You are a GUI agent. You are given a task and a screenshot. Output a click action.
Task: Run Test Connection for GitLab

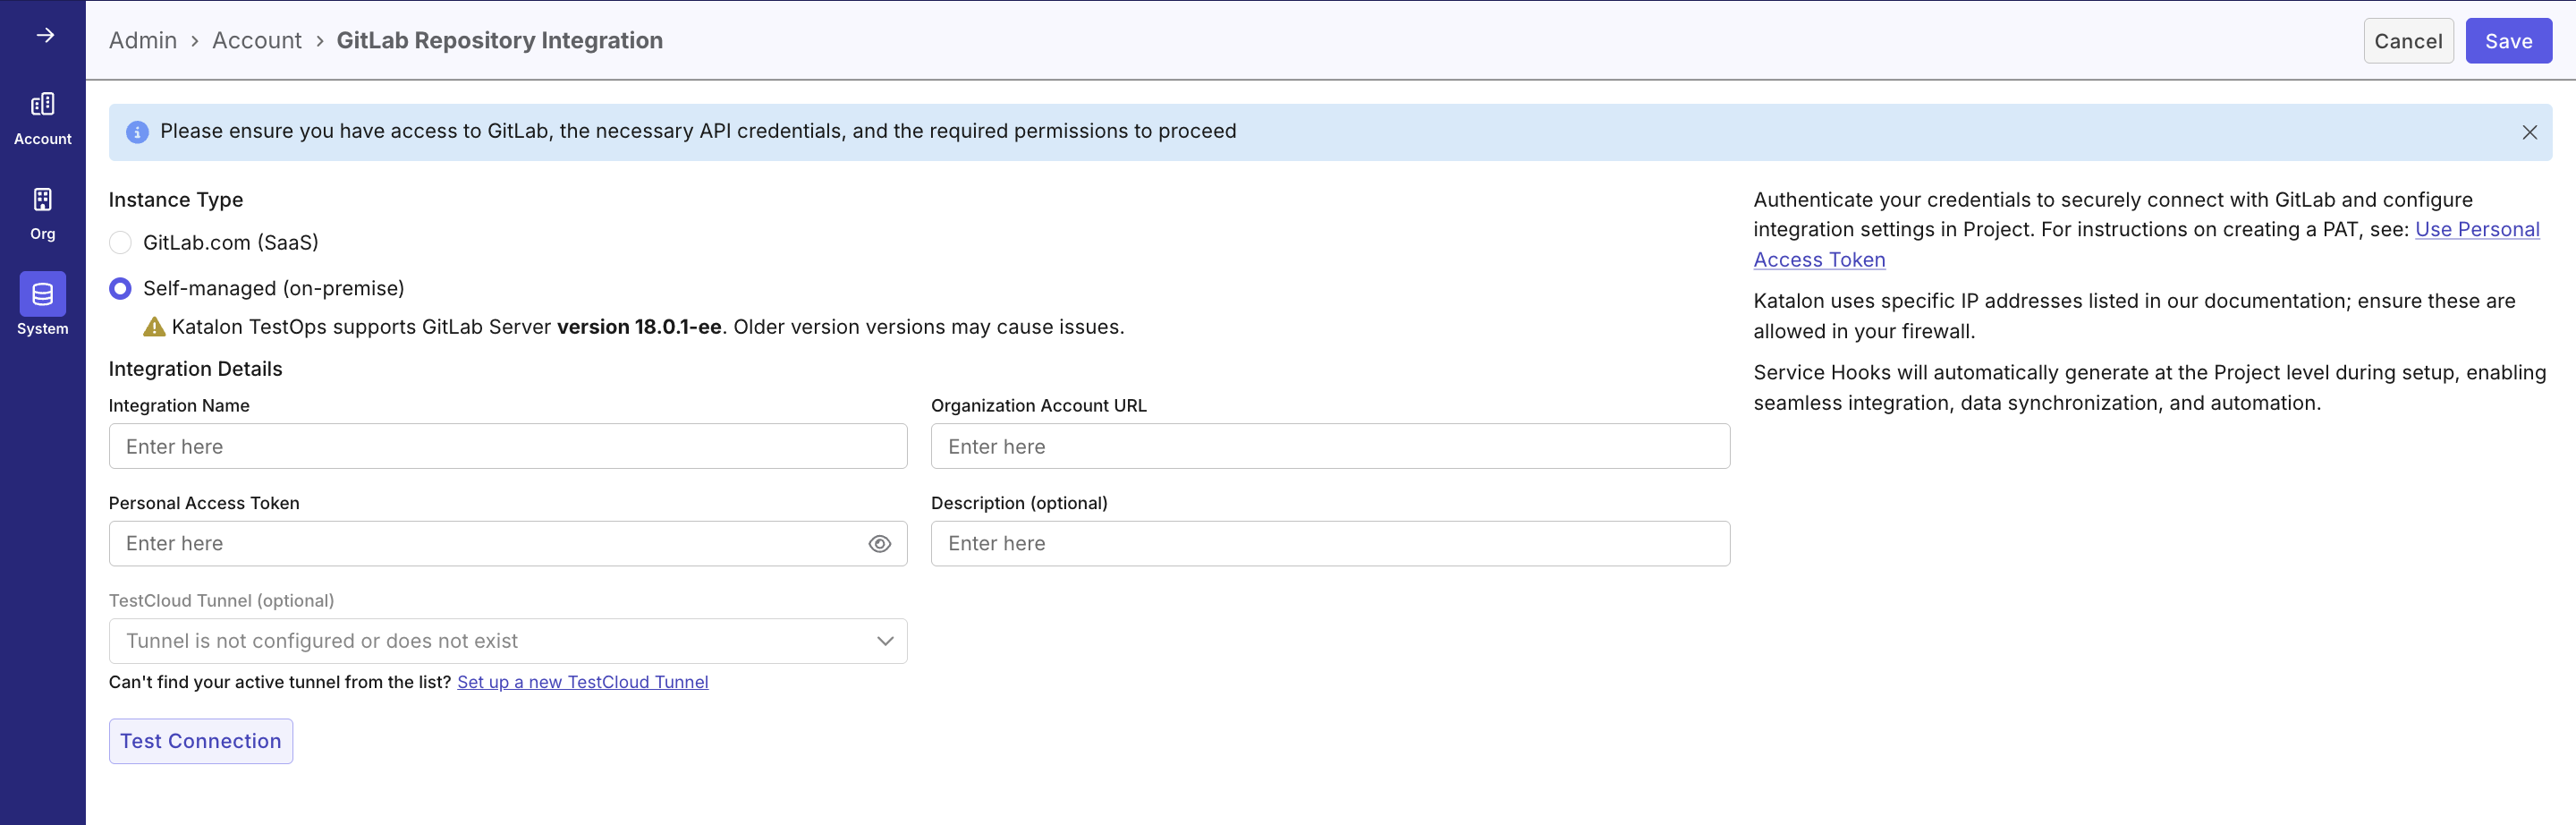tap(200, 740)
